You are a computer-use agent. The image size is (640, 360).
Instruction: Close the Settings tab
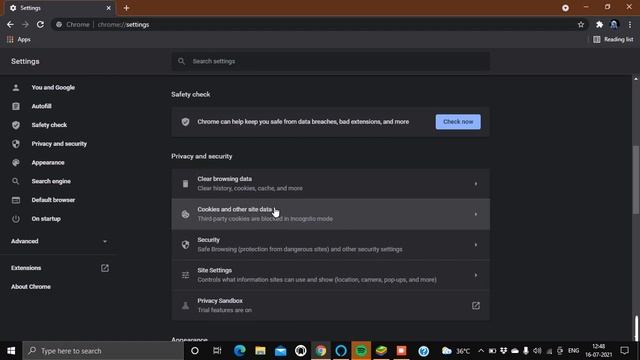pyautogui.click(x=108, y=8)
